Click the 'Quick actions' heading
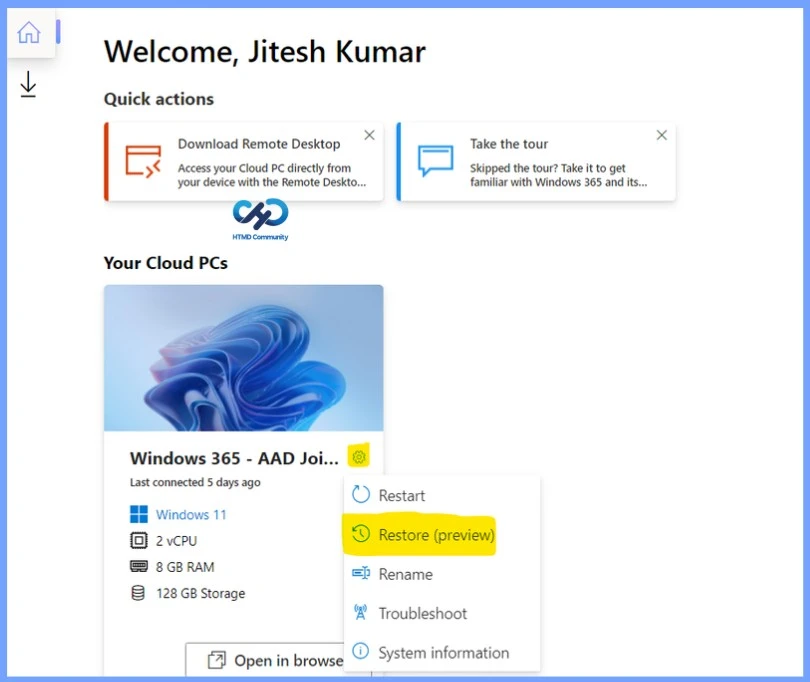The image size is (810, 682). tap(159, 99)
